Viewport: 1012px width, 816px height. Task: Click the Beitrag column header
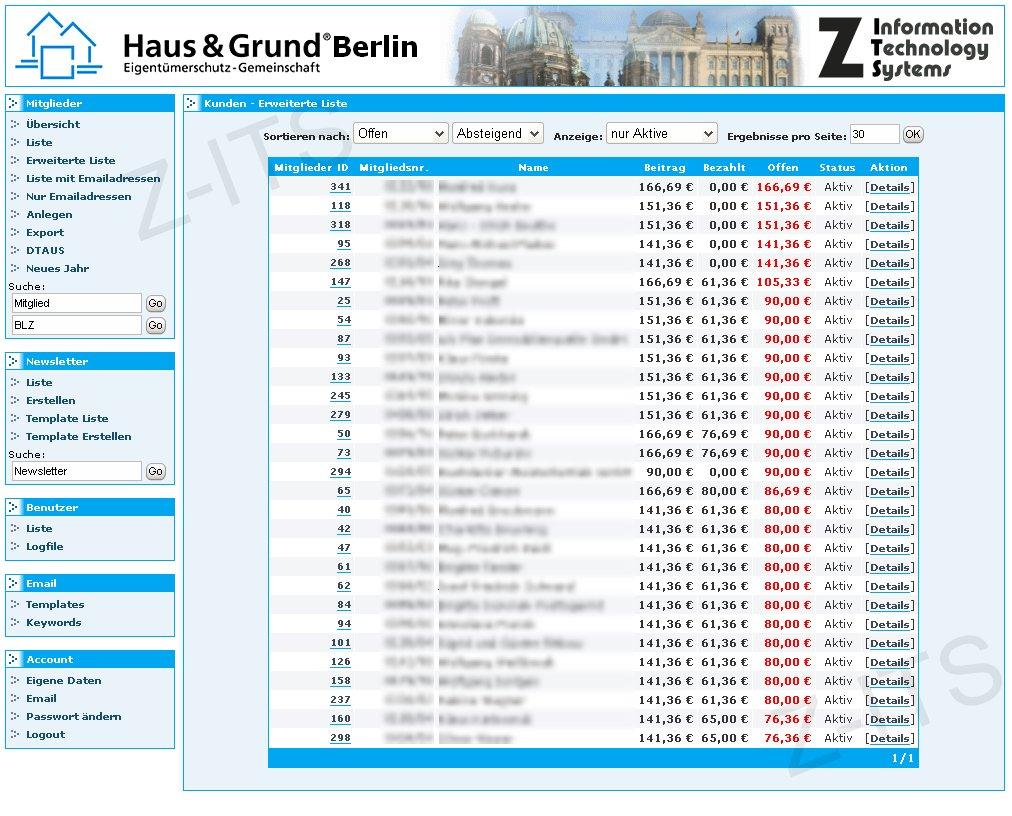(x=665, y=168)
